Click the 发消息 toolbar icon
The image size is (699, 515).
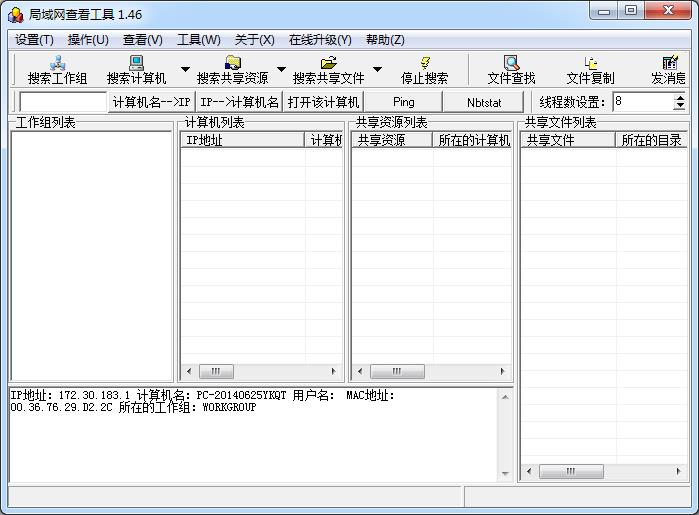click(670, 63)
